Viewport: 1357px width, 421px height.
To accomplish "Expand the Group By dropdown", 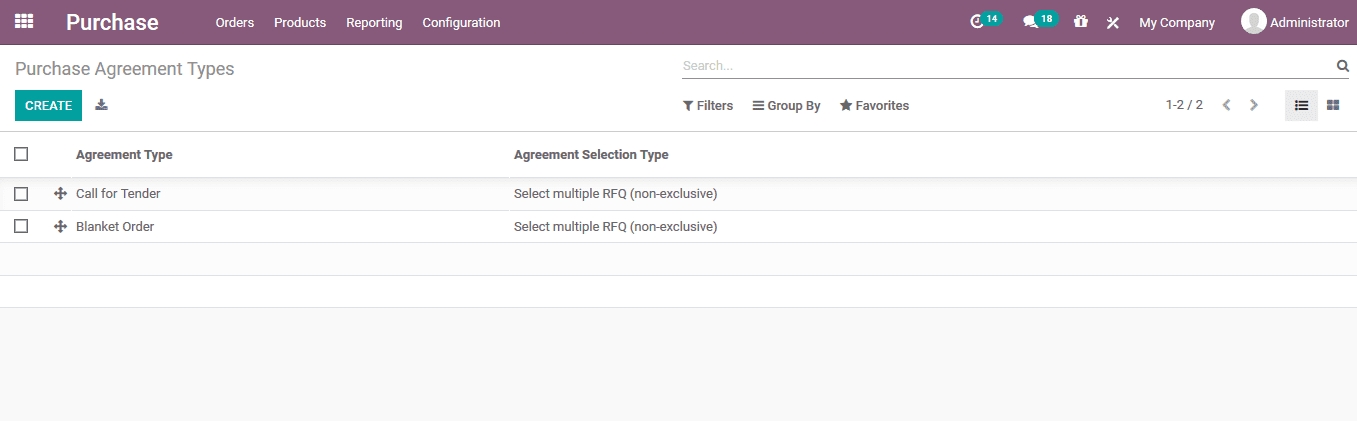I will [x=786, y=106].
